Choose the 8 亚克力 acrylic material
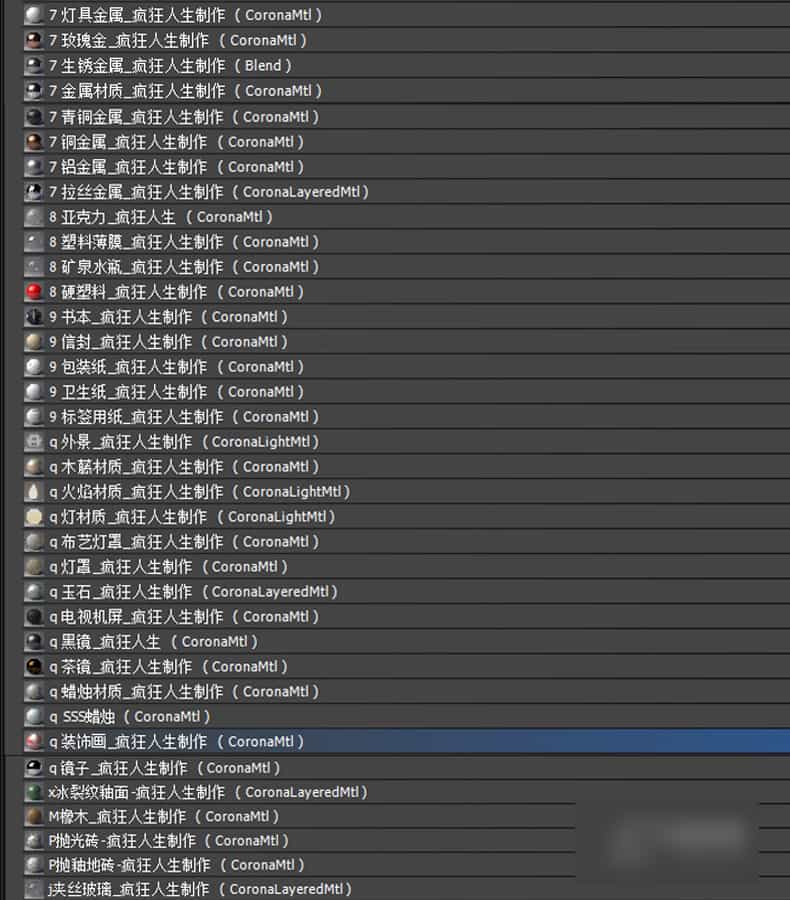Screen dimensions: 790x900 (x=160, y=217)
